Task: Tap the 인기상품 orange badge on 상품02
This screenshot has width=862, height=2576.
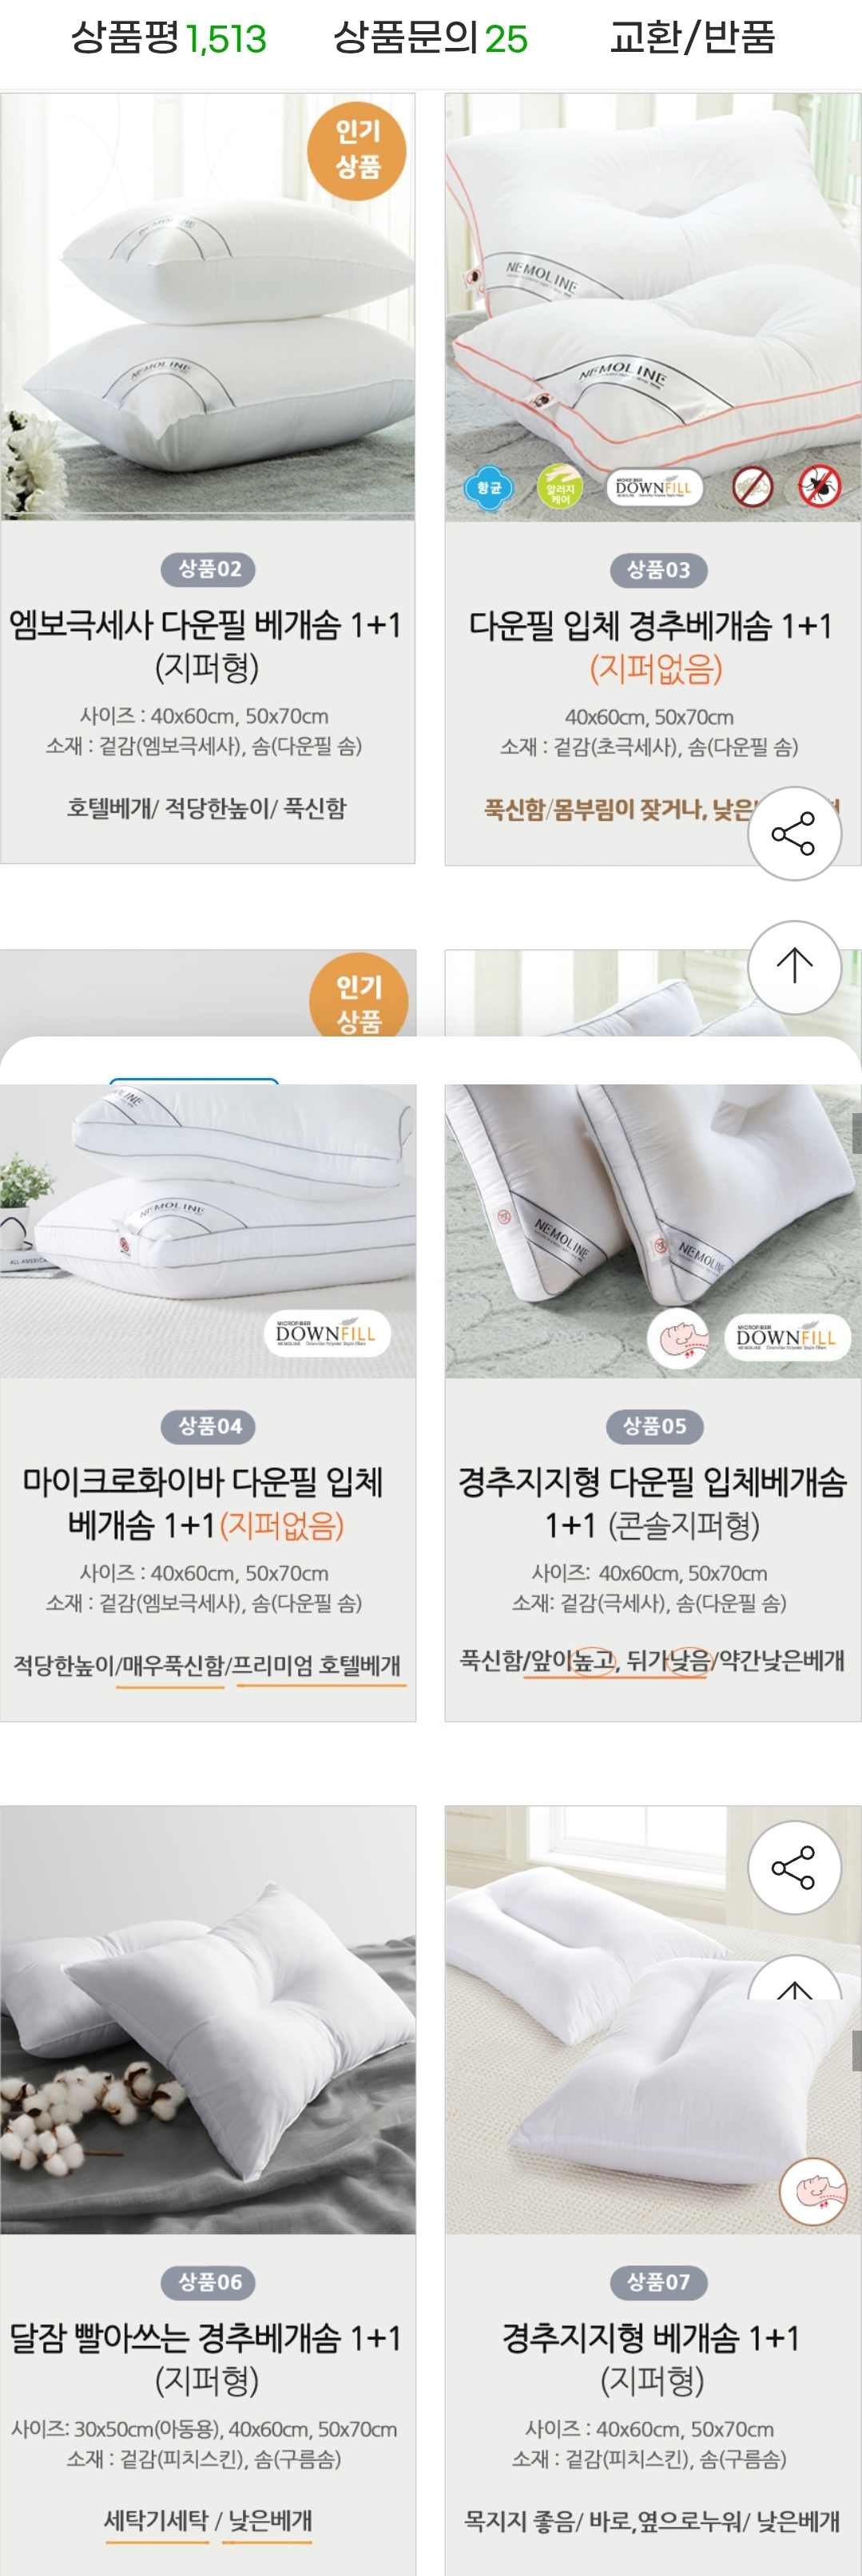Action: [357, 150]
